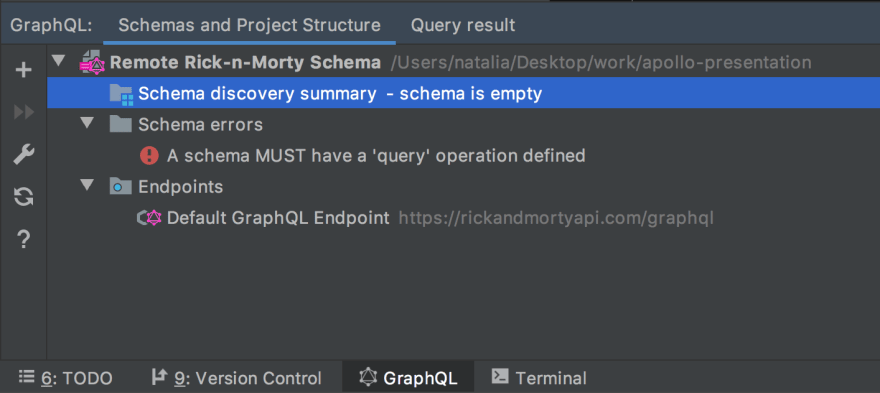The width and height of the screenshot is (880, 393).
Task: Click the Remote Rick-n-Morty Schema GraphQL icon
Action: [92, 63]
